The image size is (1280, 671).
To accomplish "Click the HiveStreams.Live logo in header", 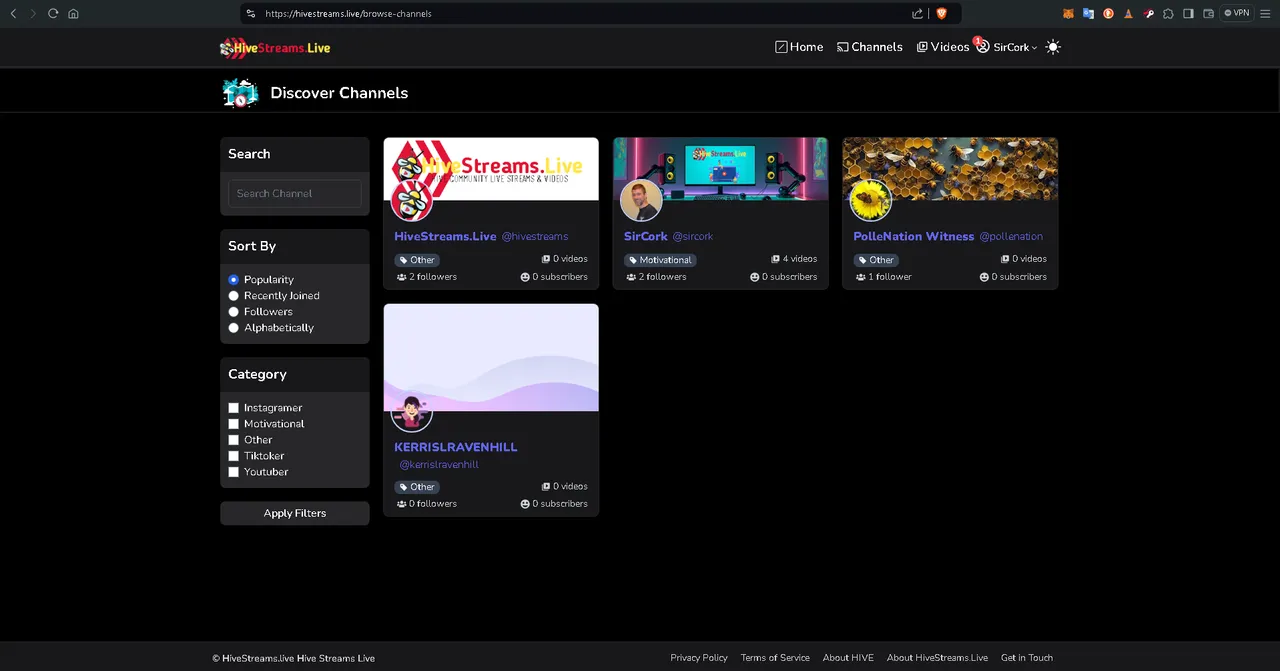I will pyautogui.click(x=275, y=47).
